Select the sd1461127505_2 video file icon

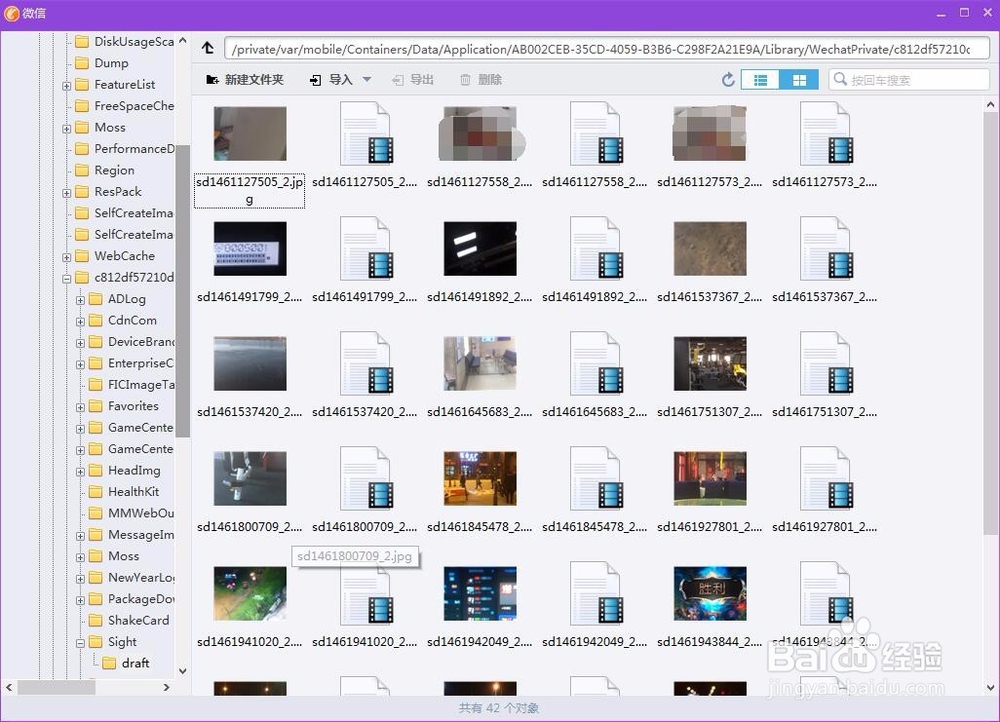click(x=365, y=133)
